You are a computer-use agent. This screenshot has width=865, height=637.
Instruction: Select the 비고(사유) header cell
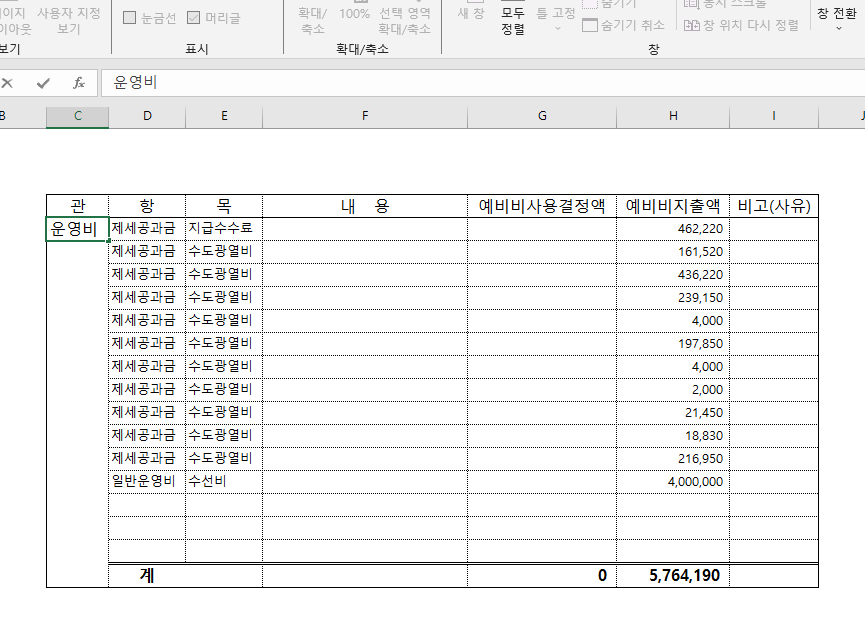point(774,206)
